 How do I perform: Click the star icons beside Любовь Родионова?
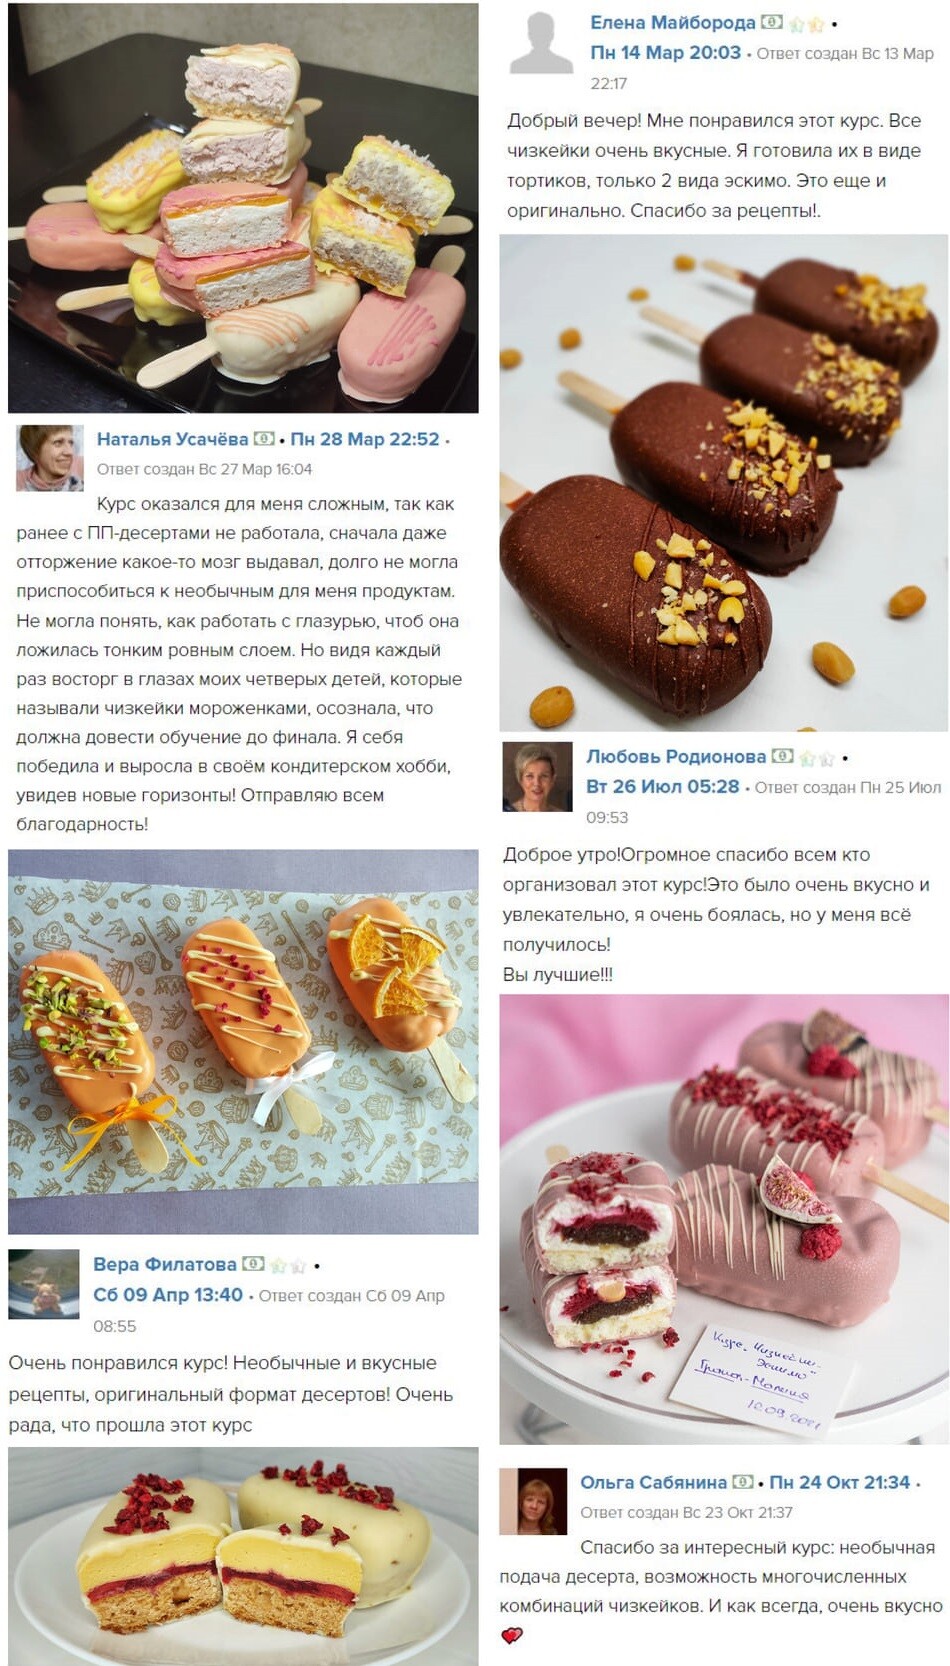[817, 757]
